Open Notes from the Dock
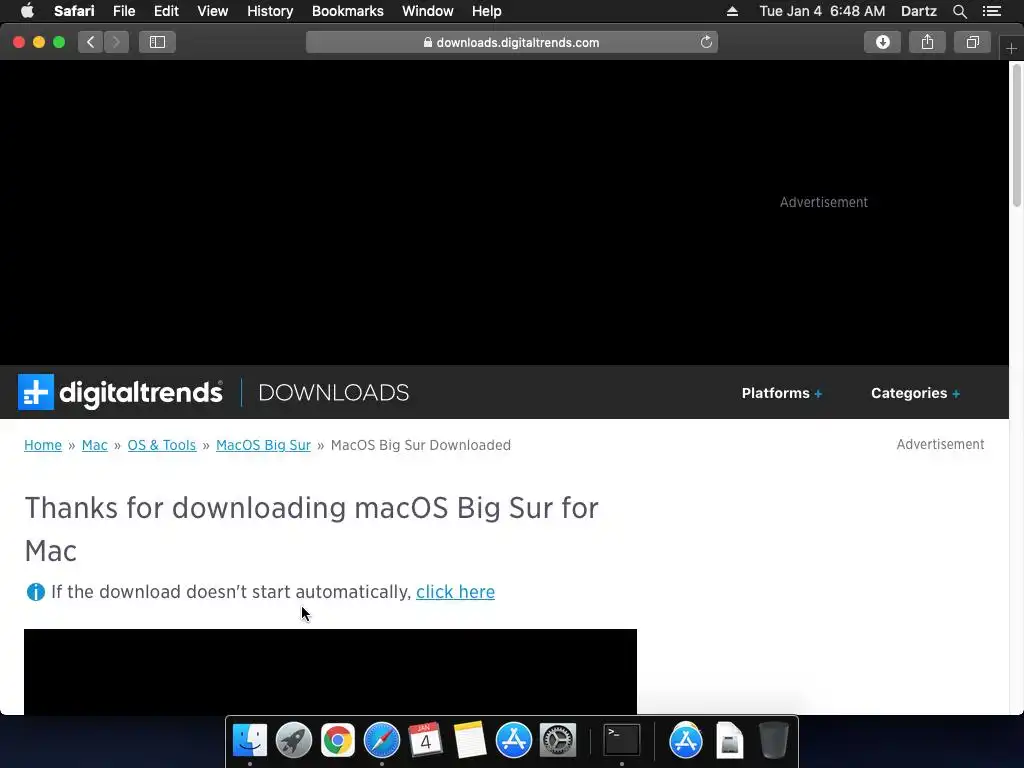This screenshot has width=1024, height=768. (470, 741)
